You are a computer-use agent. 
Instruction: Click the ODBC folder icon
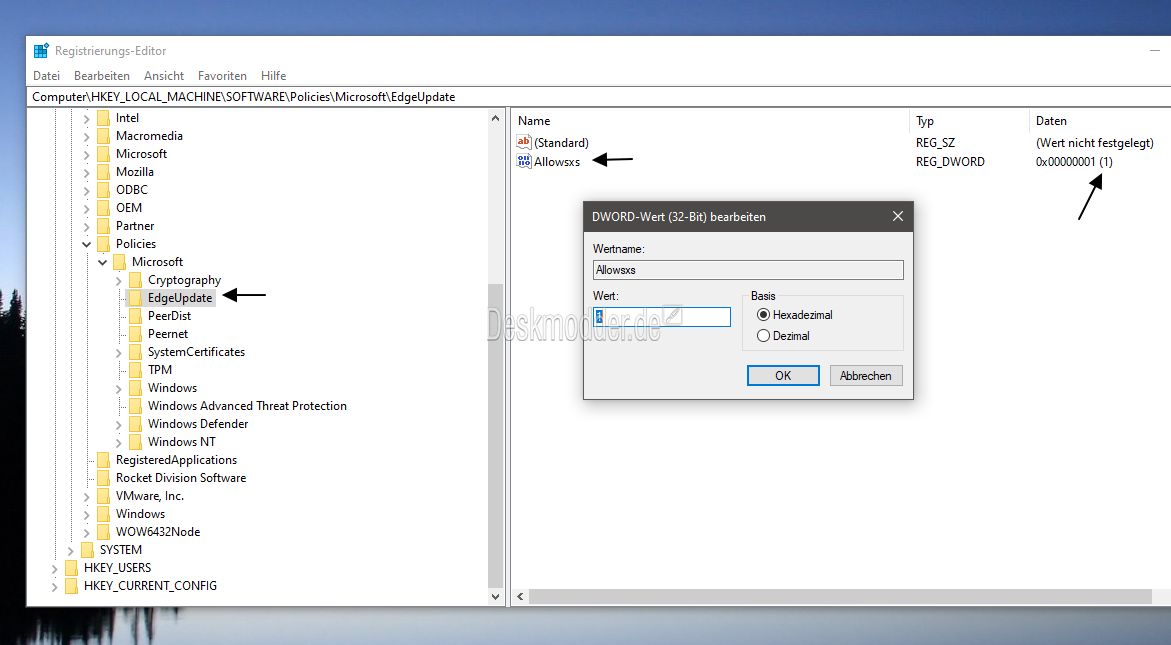pyautogui.click(x=103, y=190)
